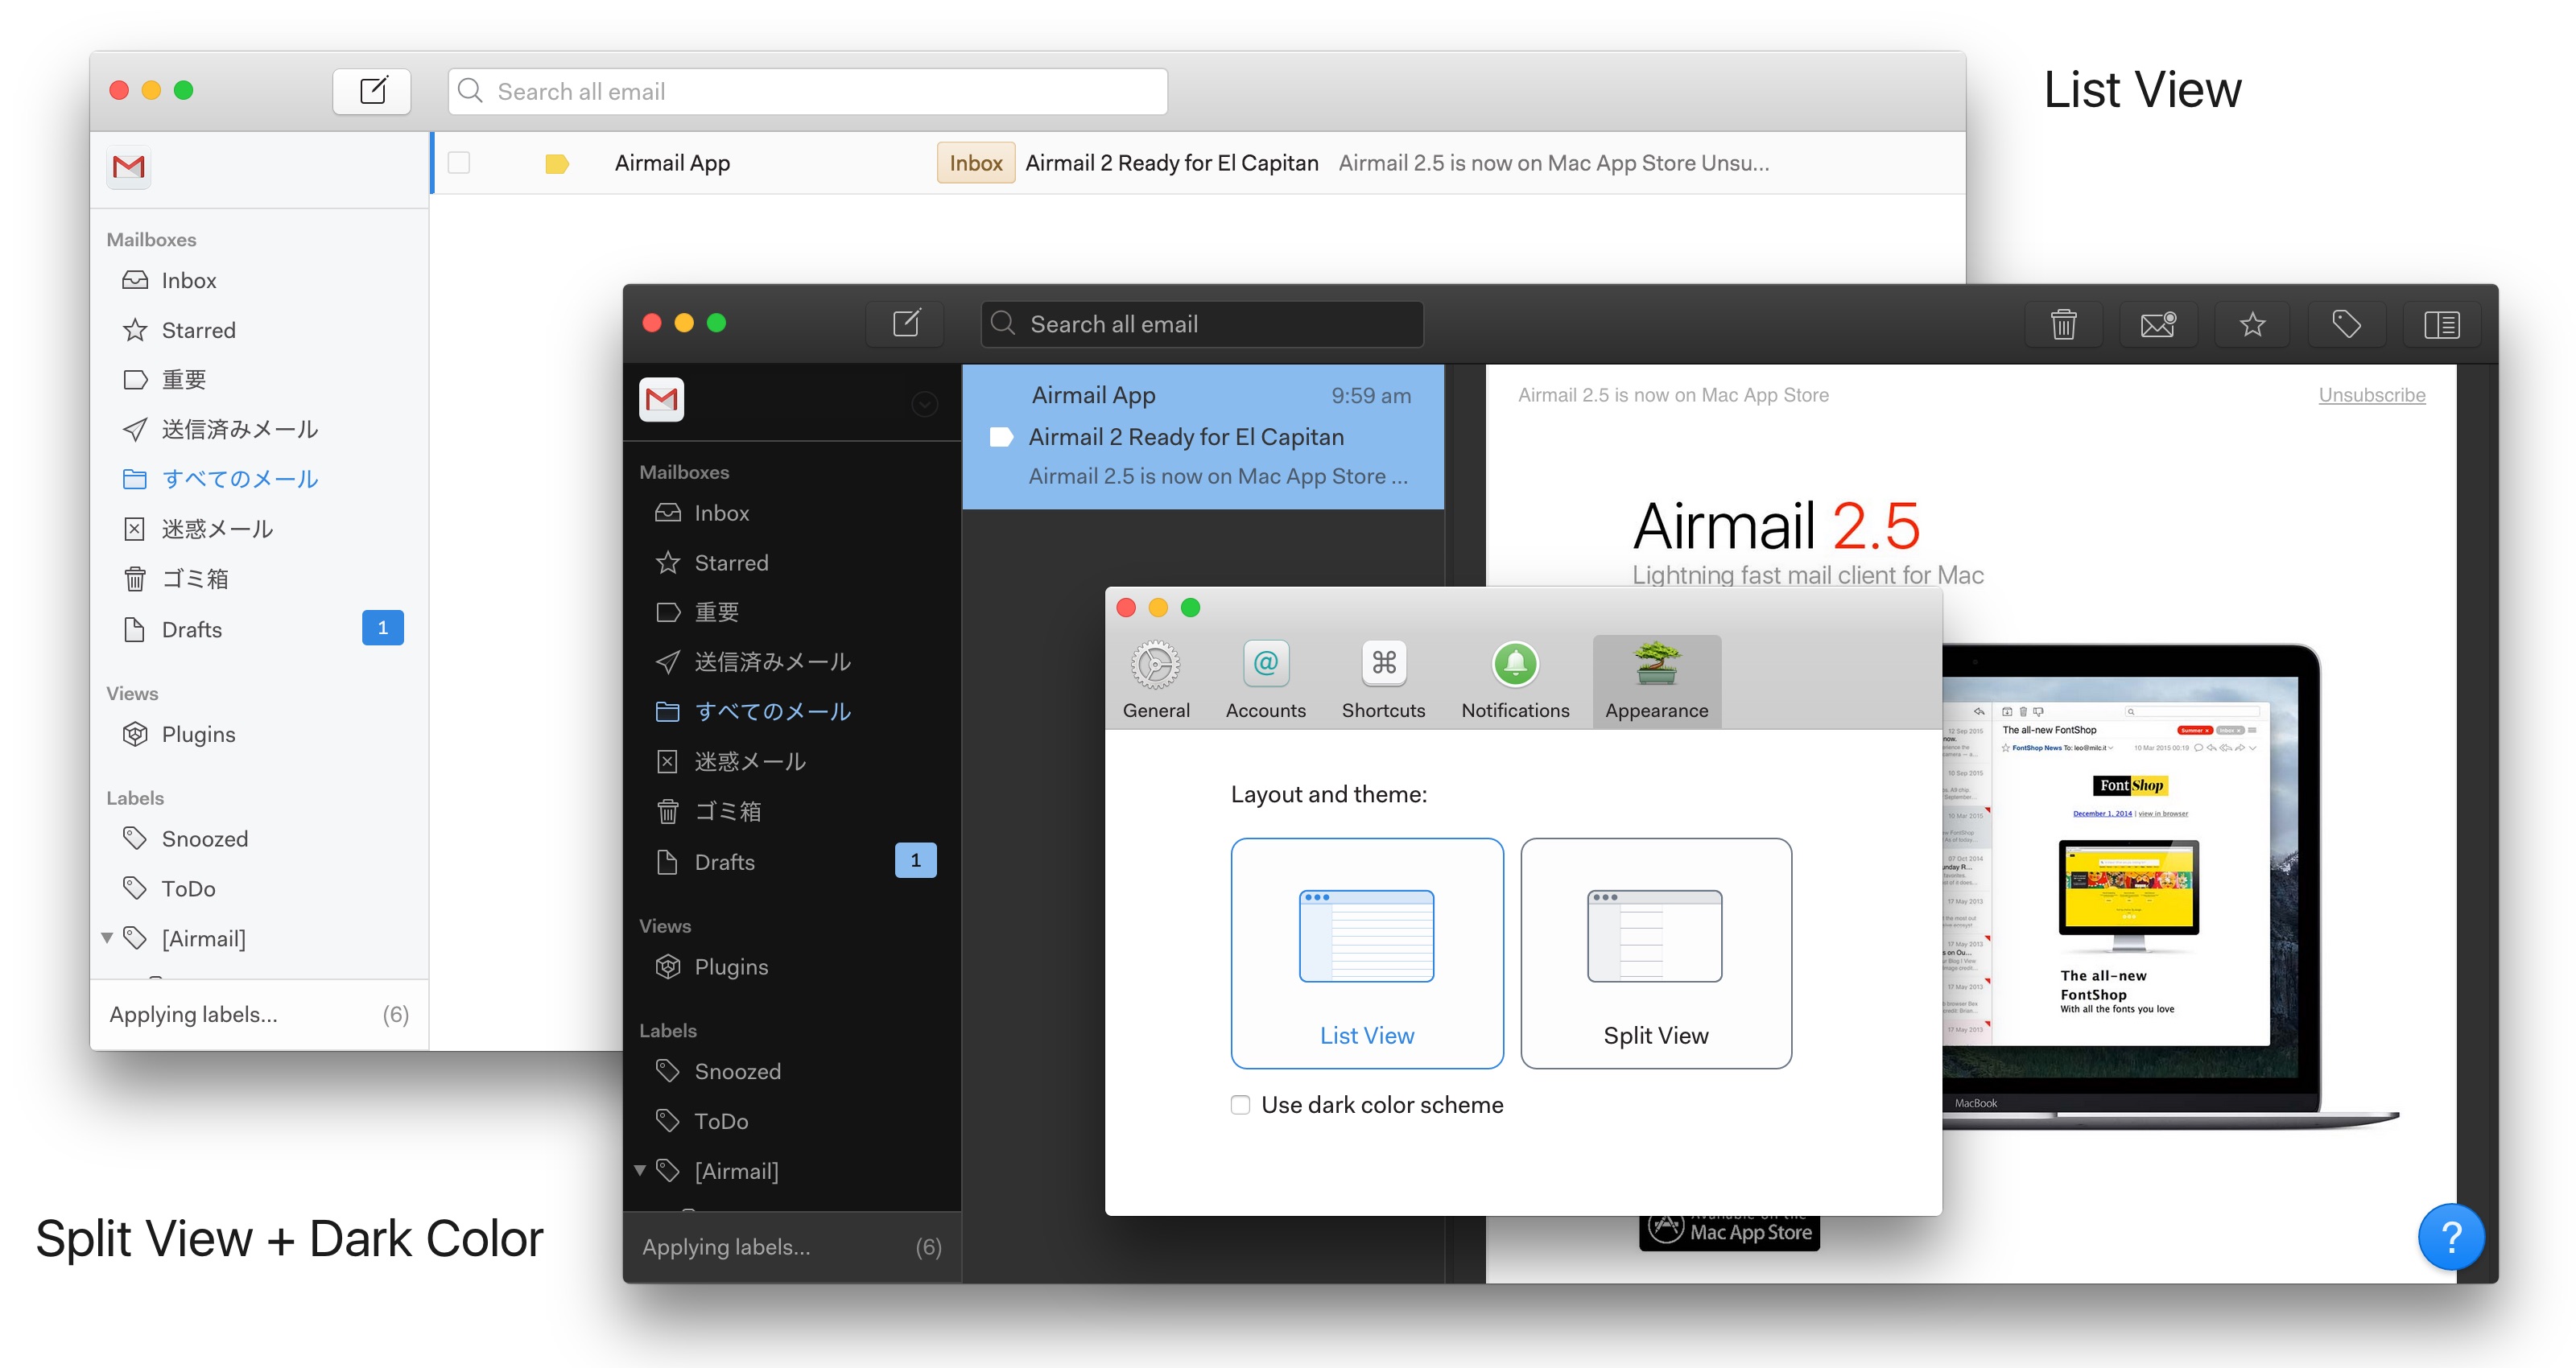Open the Shortcuts preferences tab
Screen dimensions: 2576x1368
[1383, 680]
